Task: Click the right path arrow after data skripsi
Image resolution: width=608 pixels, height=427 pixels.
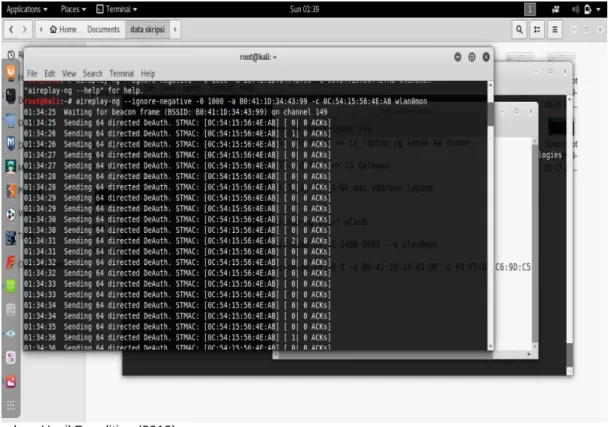Action: [175, 29]
